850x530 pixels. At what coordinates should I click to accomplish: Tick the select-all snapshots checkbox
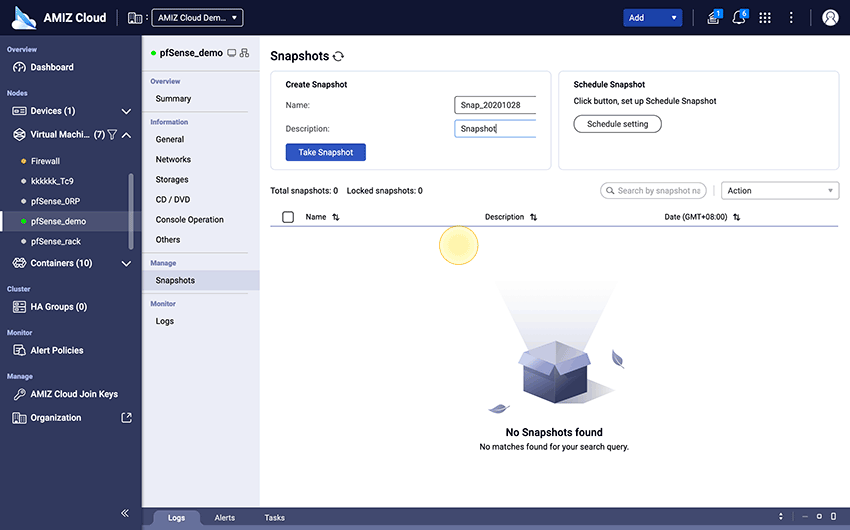[x=288, y=217]
